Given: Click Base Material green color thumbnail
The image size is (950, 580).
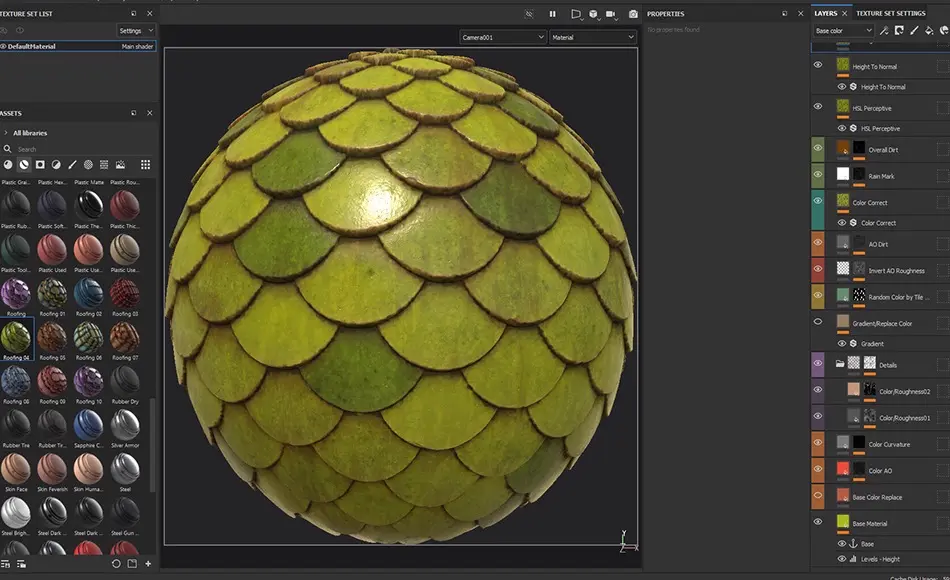Looking at the screenshot, I should point(843,521).
